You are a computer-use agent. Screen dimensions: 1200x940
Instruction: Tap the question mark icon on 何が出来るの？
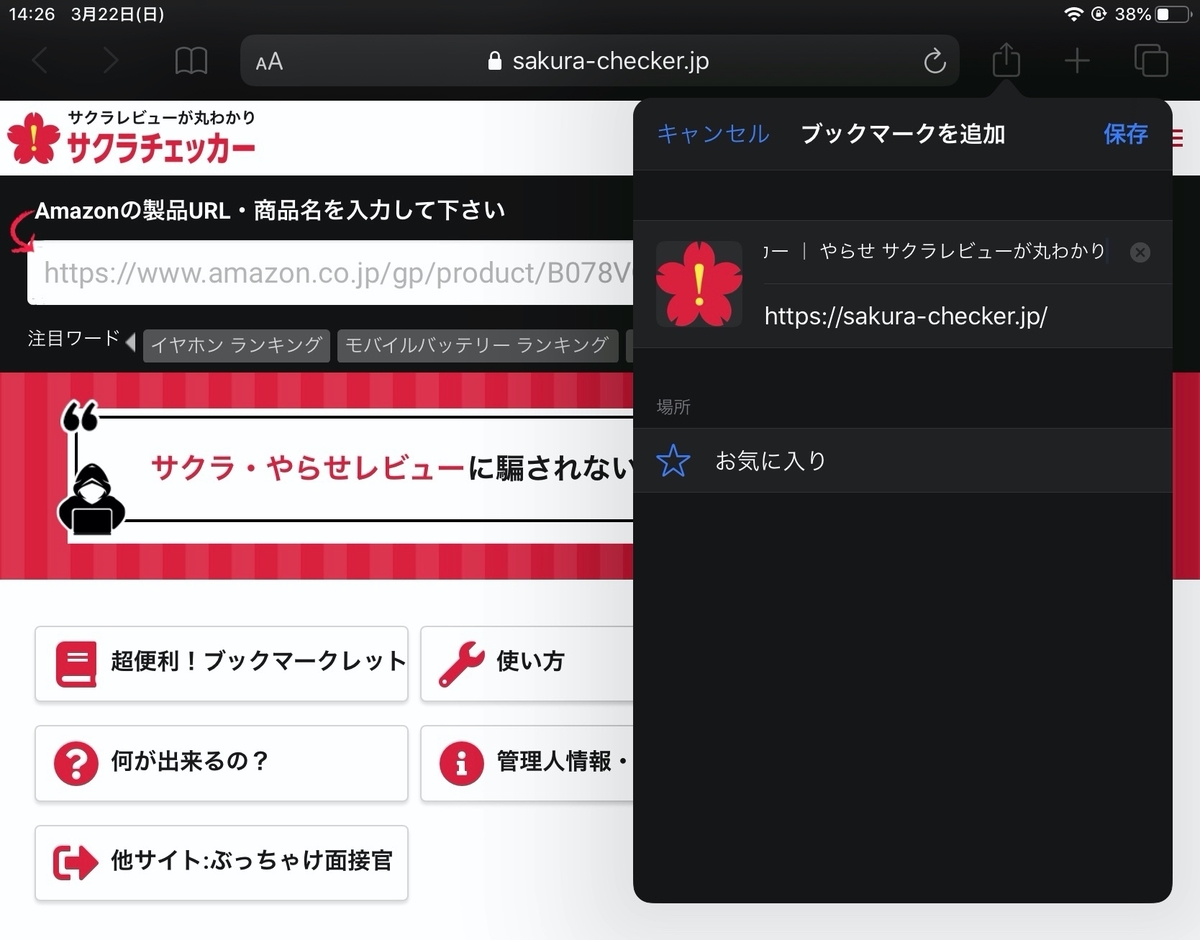75,763
